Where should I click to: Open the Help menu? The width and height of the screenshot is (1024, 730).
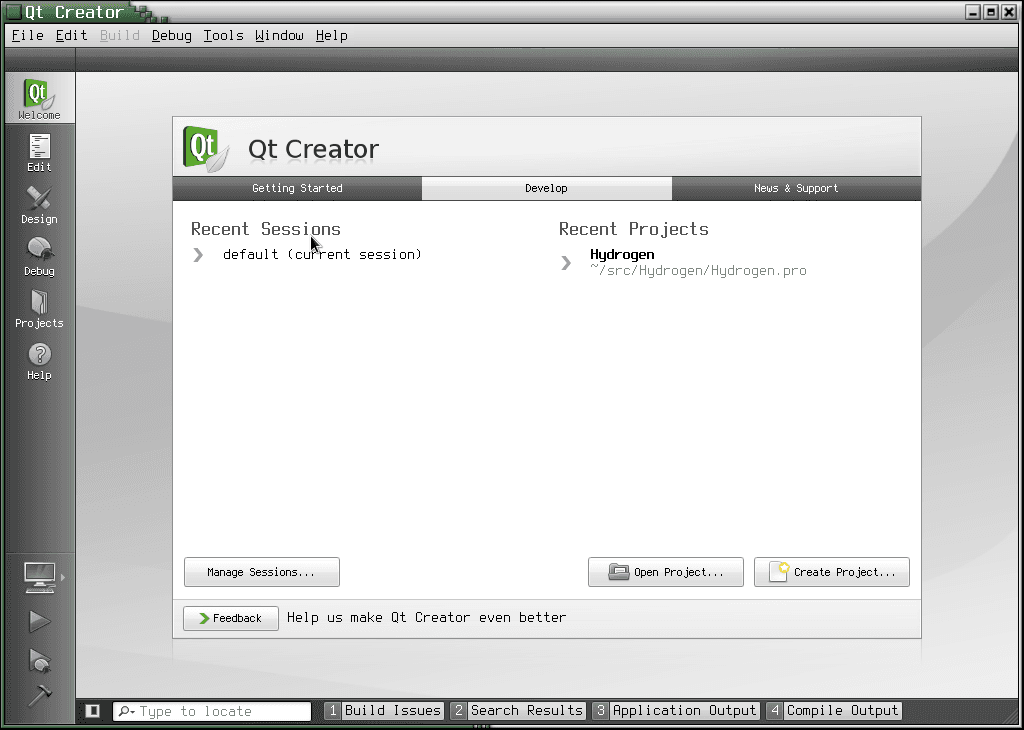(x=332, y=35)
